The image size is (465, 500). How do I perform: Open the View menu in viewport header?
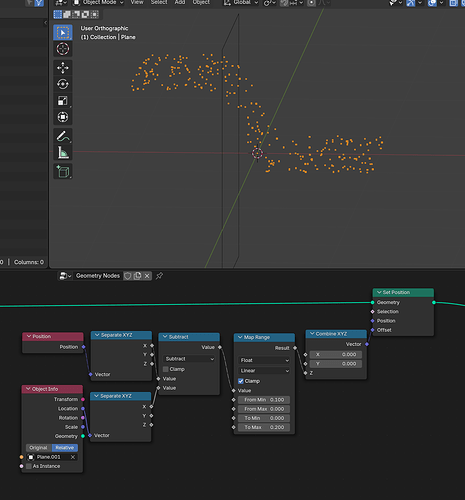click(x=137, y=2)
